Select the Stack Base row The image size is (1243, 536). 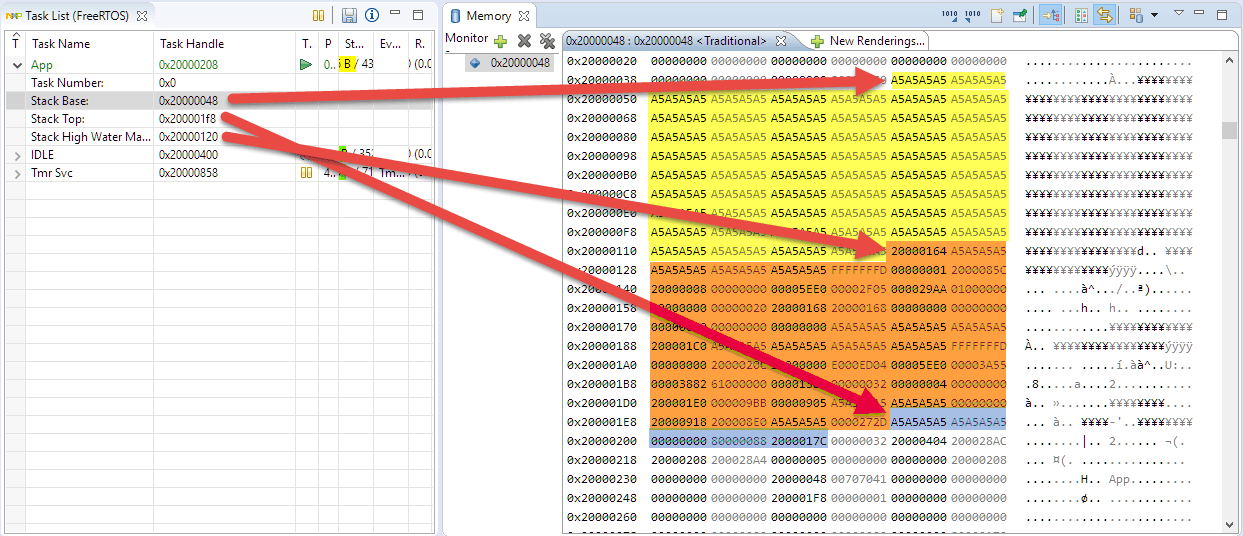[218, 101]
